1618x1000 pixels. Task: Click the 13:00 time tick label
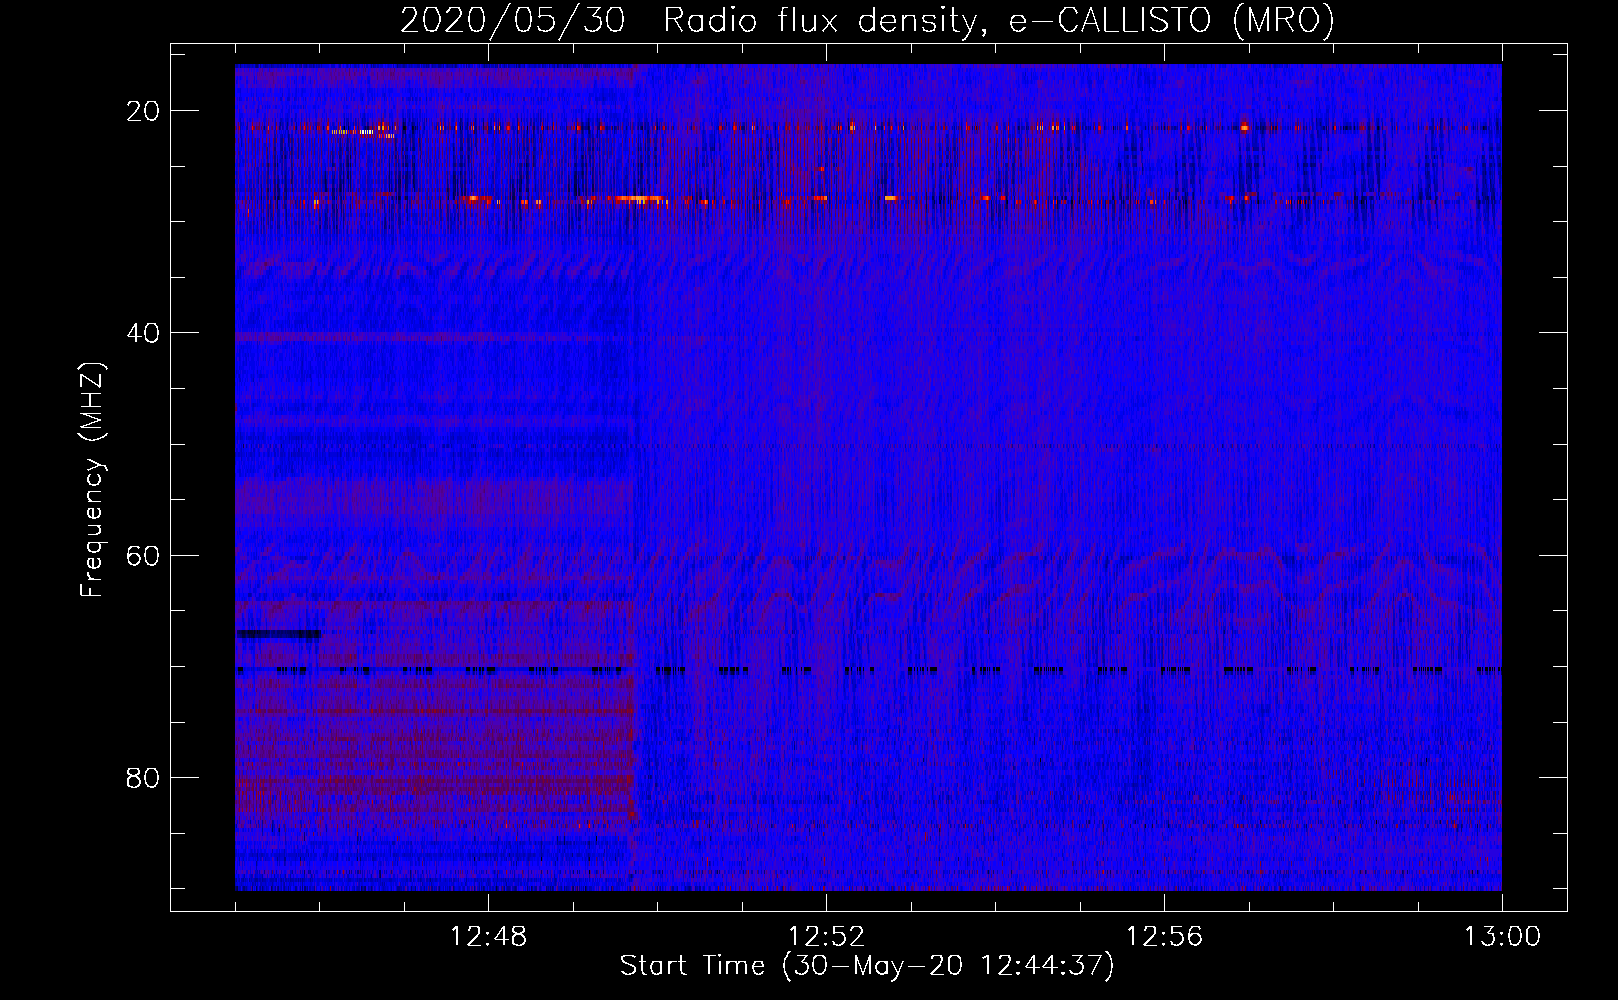1502,937
